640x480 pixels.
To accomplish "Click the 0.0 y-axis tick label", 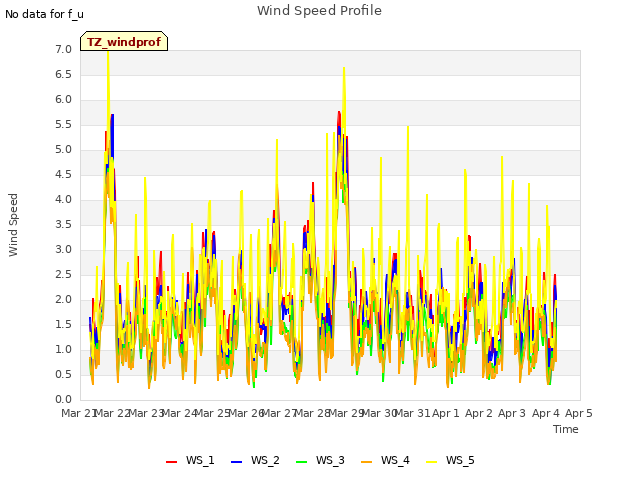I will tap(63, 400).
